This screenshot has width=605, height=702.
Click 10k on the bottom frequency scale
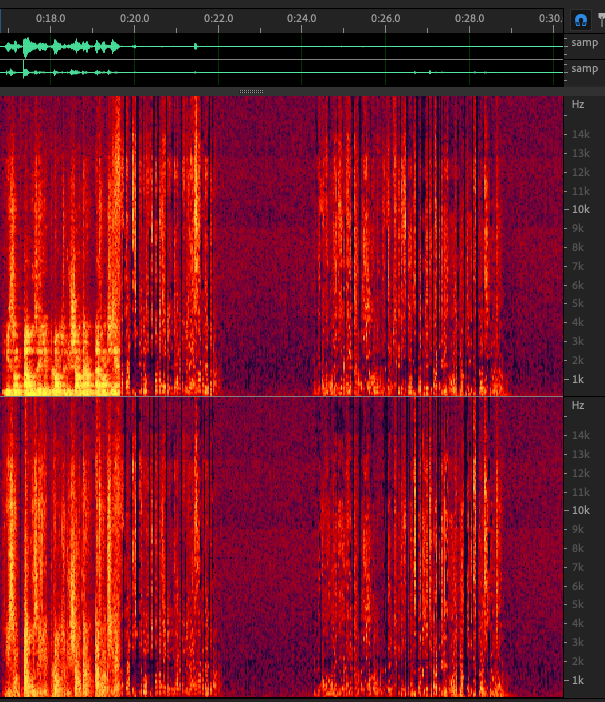(x=581, y=510)
